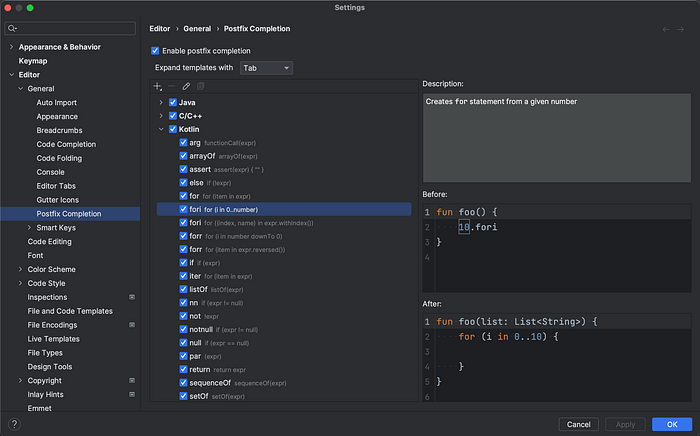The image size is (700, 436).
Task: Click the back navigation arrow
Action: pos(667,29)
